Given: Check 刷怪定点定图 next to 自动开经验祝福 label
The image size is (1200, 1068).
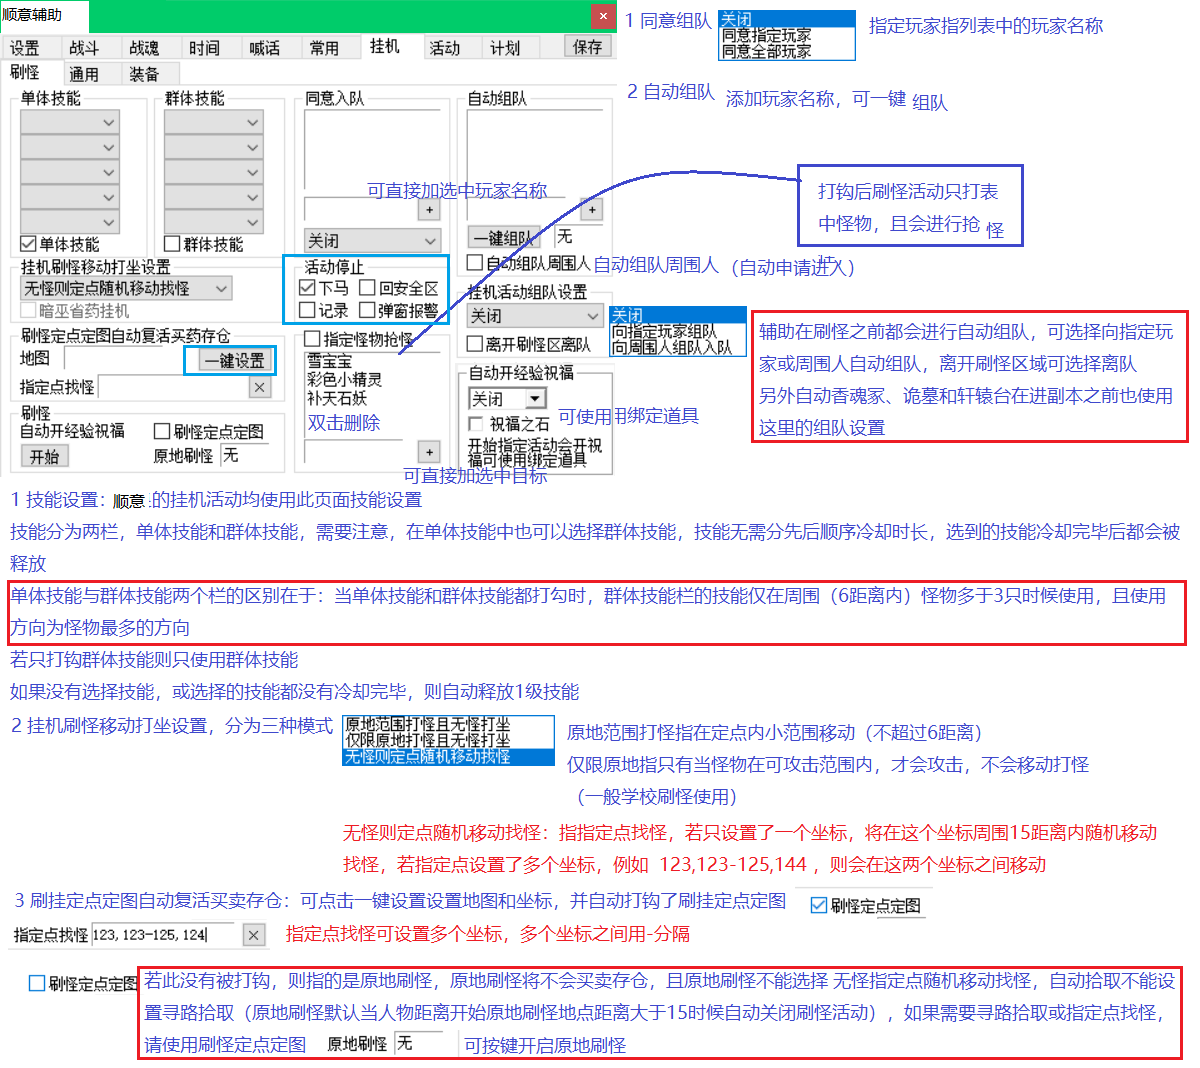Looking at the screenshot, I should click(162, 431).
